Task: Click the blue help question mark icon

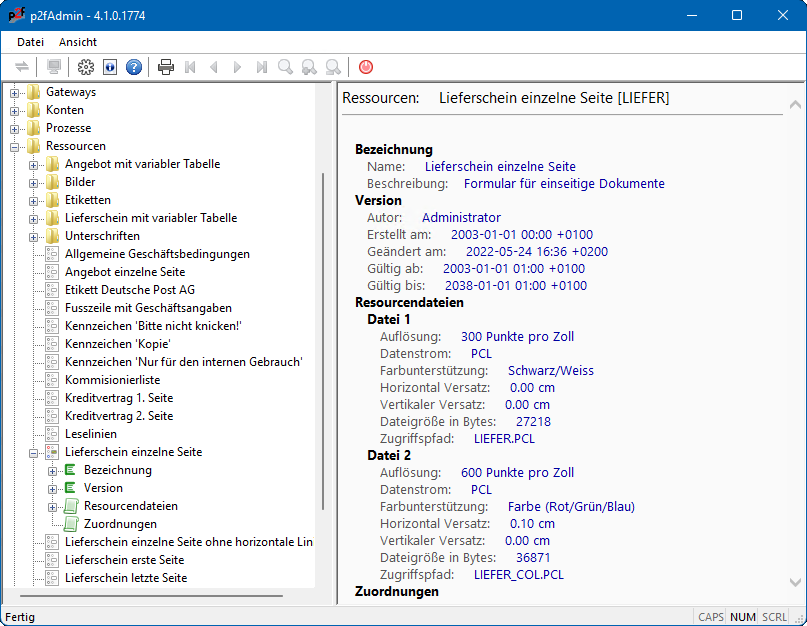Action: 134,67
